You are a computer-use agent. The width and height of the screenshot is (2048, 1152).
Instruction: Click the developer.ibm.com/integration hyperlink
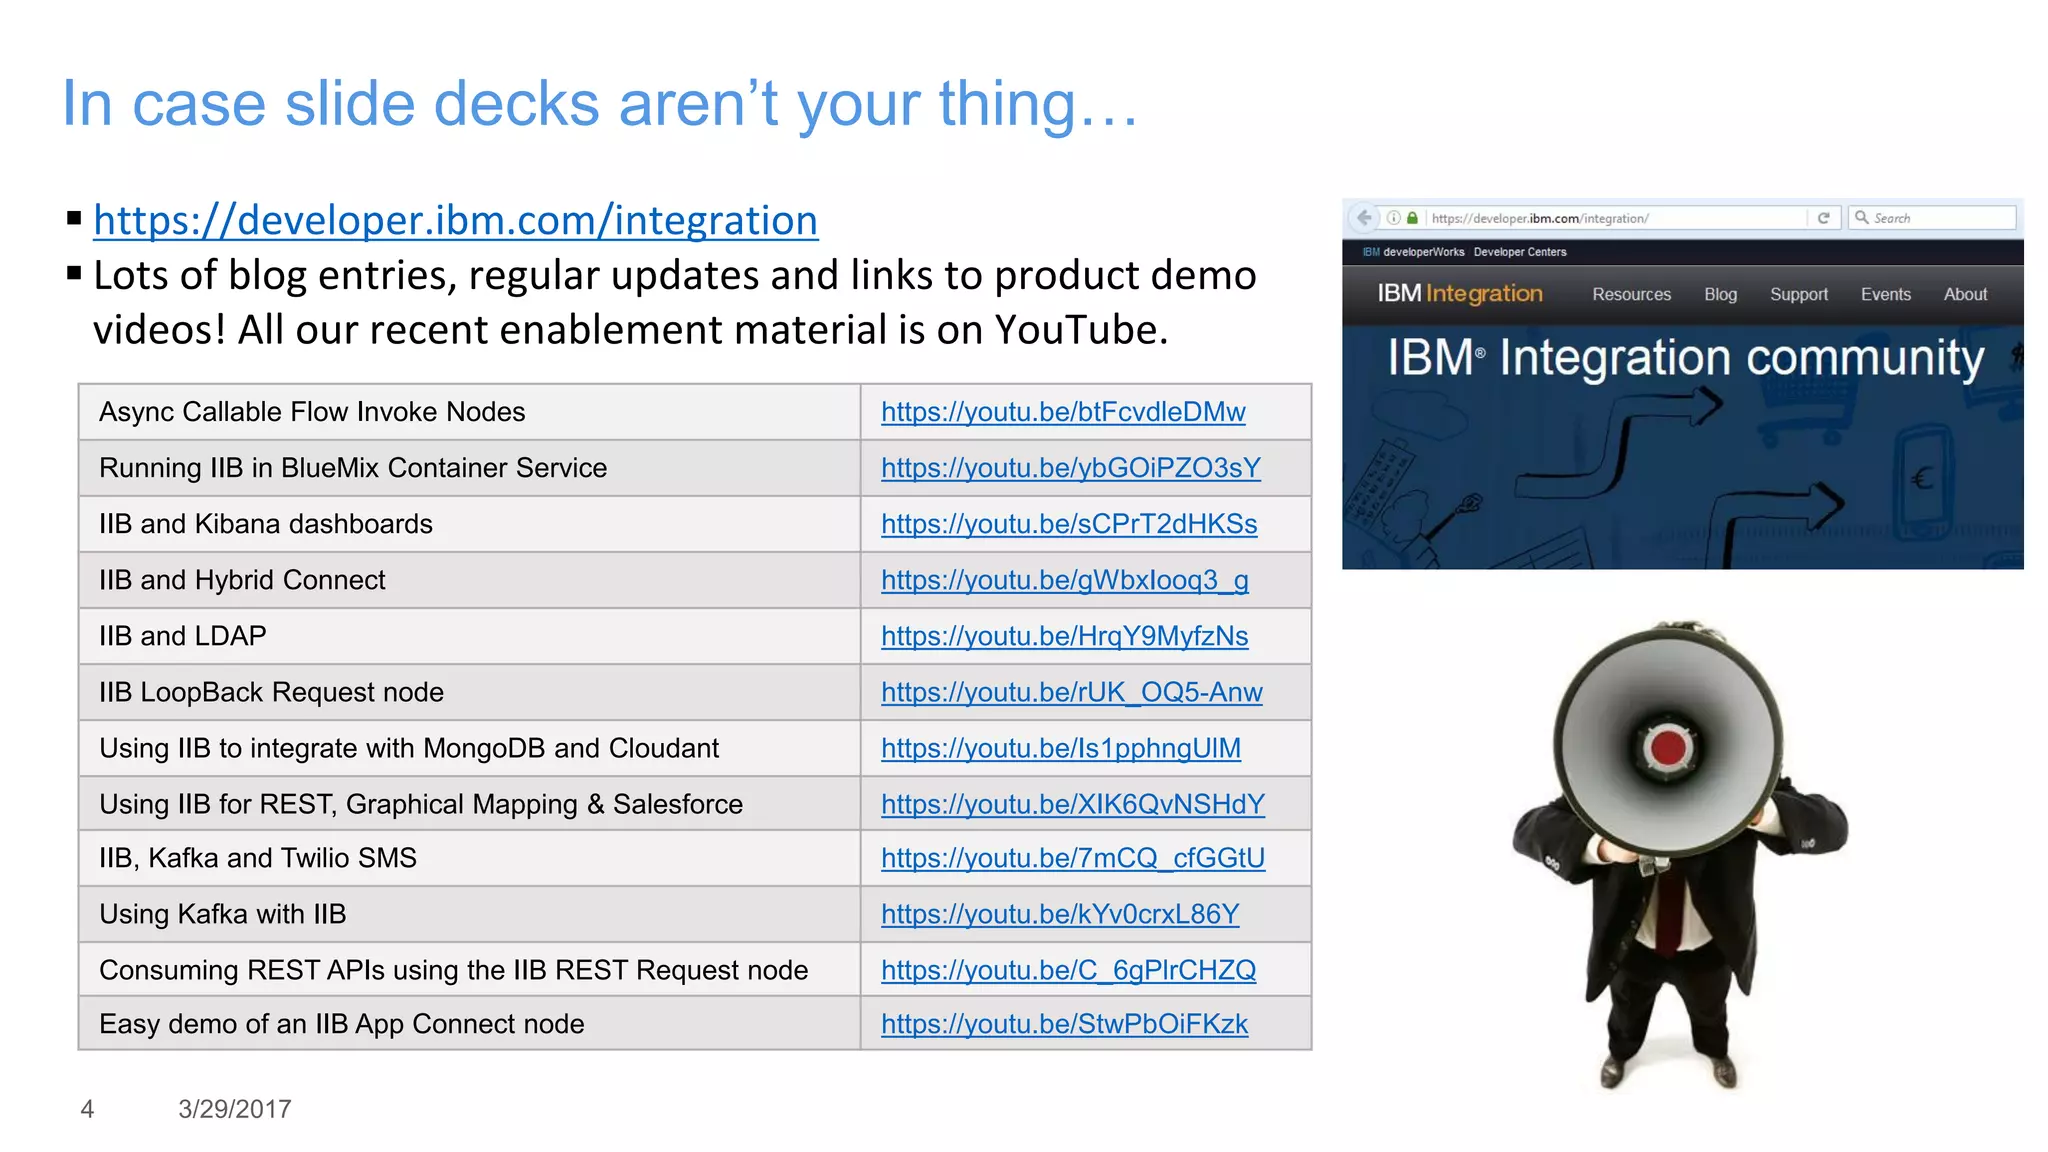click(455, 221)
